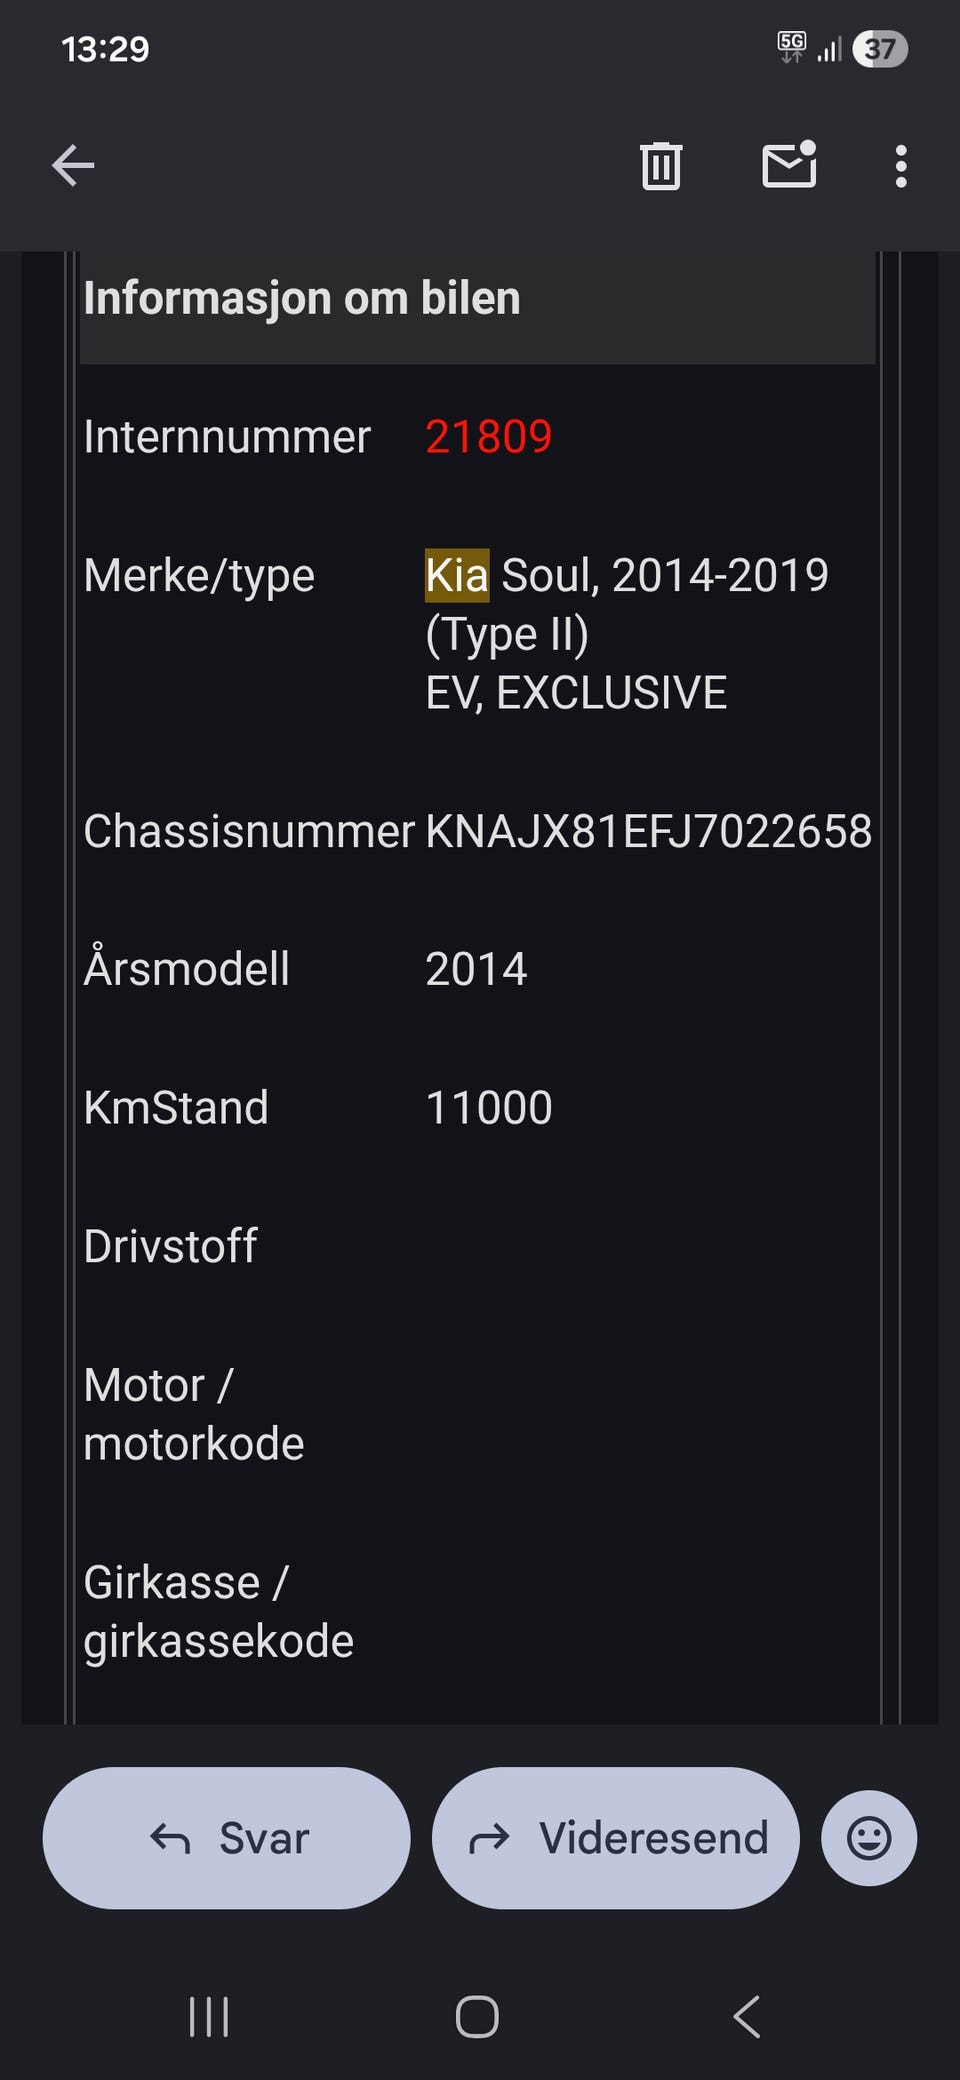The image size is (960, 2080).
Task: Mark email as unread envelope icon
Action: 789,166
